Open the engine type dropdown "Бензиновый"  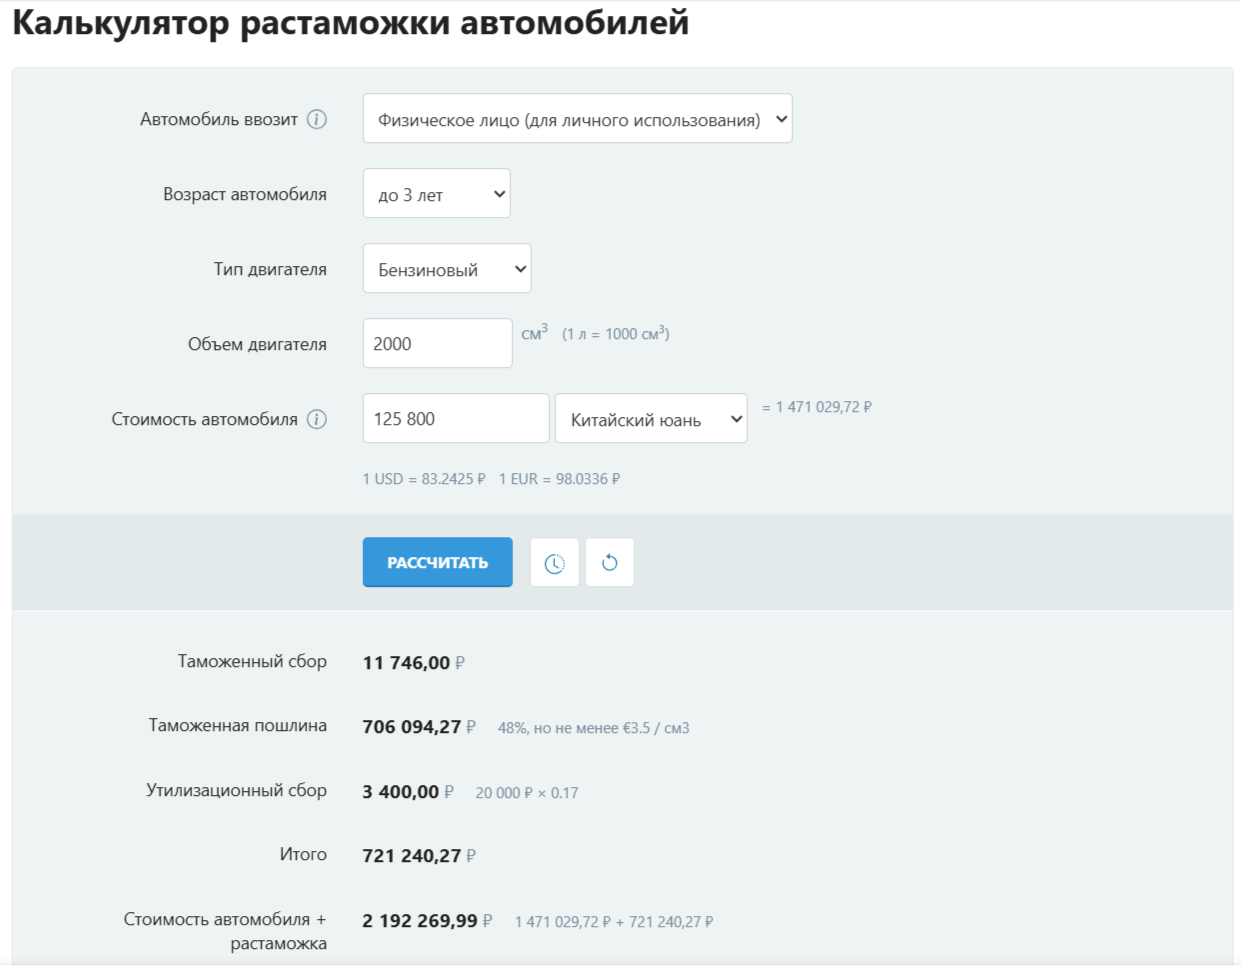(x=446, y=269)
